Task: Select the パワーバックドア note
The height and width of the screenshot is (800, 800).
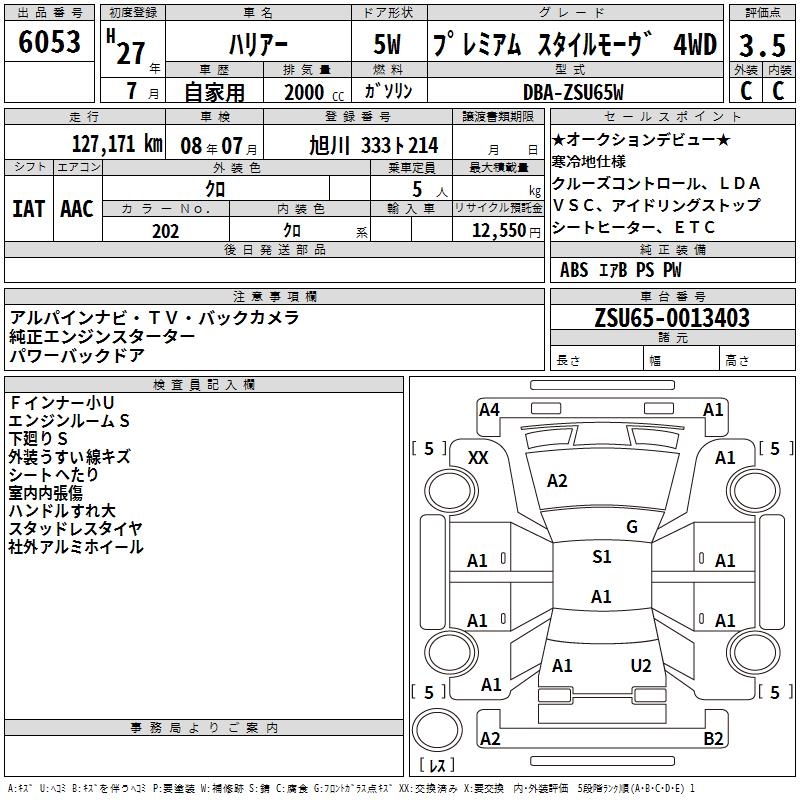Action: 77,356
